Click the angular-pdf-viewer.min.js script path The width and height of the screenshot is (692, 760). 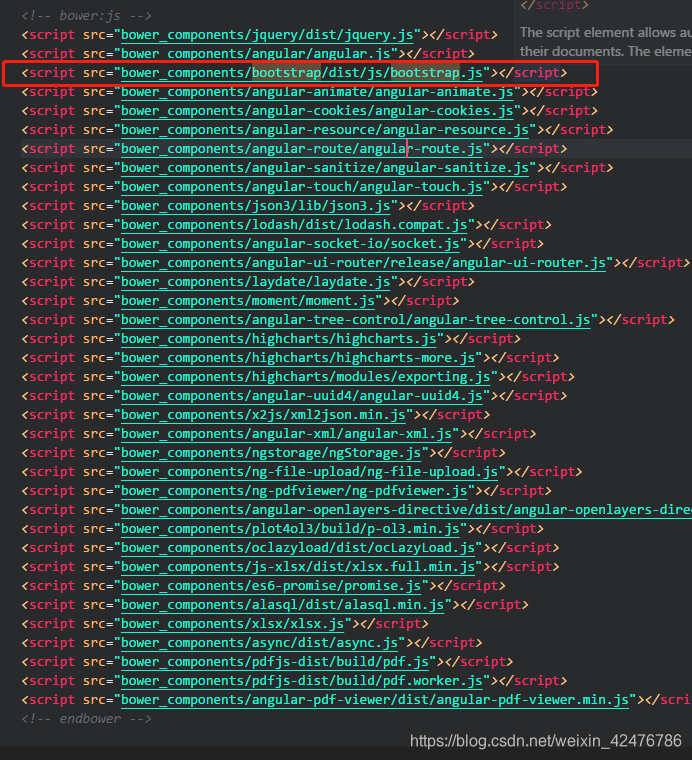pyautogui.click(x=375, y=700)
